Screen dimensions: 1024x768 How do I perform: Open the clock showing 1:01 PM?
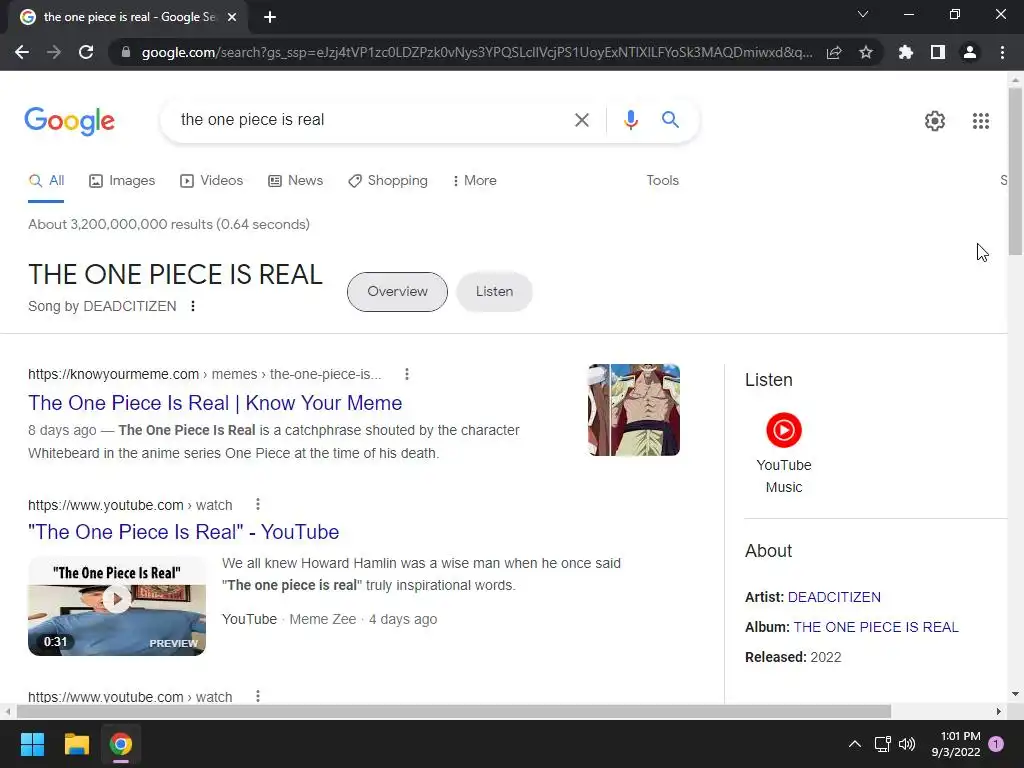coord(956,744)
